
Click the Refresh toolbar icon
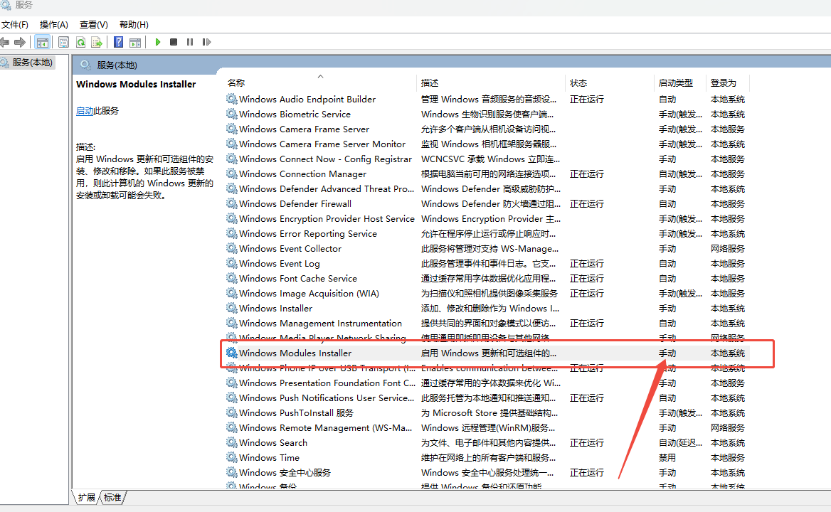(81, 42)
